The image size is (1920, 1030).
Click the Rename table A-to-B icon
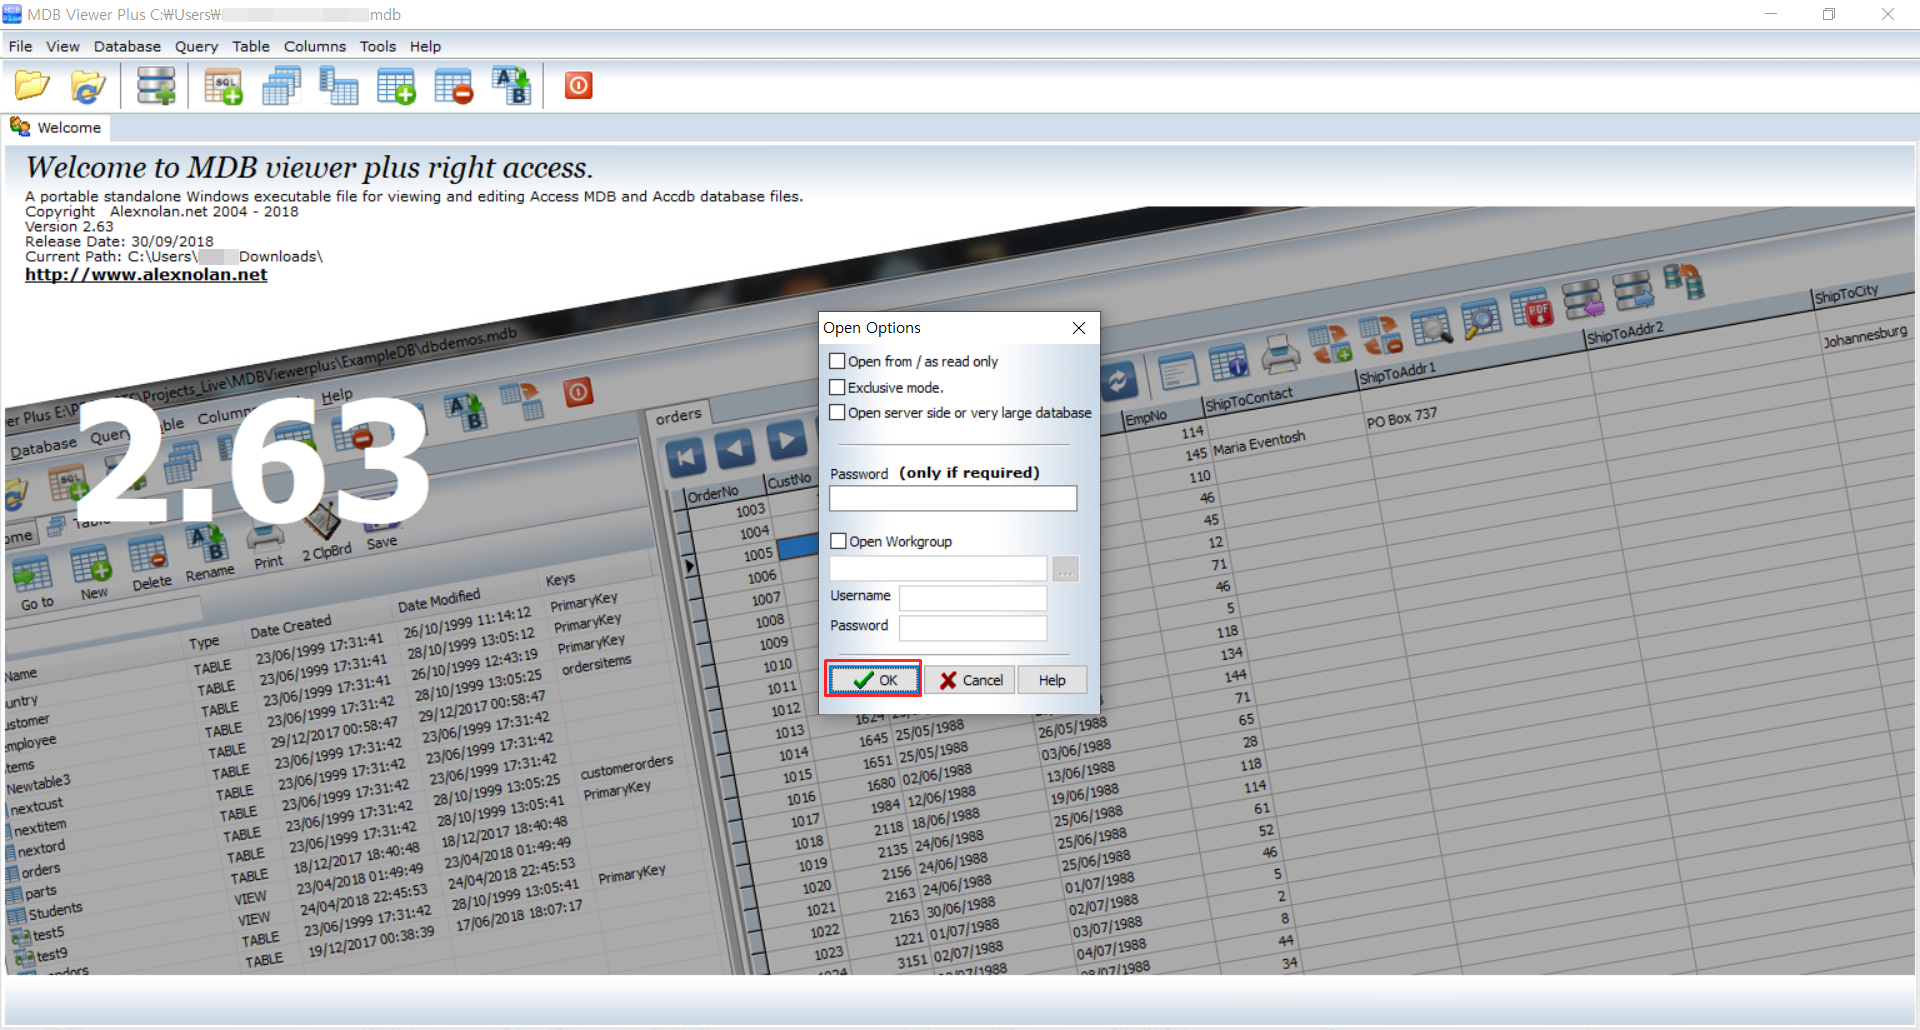(512, 86)
